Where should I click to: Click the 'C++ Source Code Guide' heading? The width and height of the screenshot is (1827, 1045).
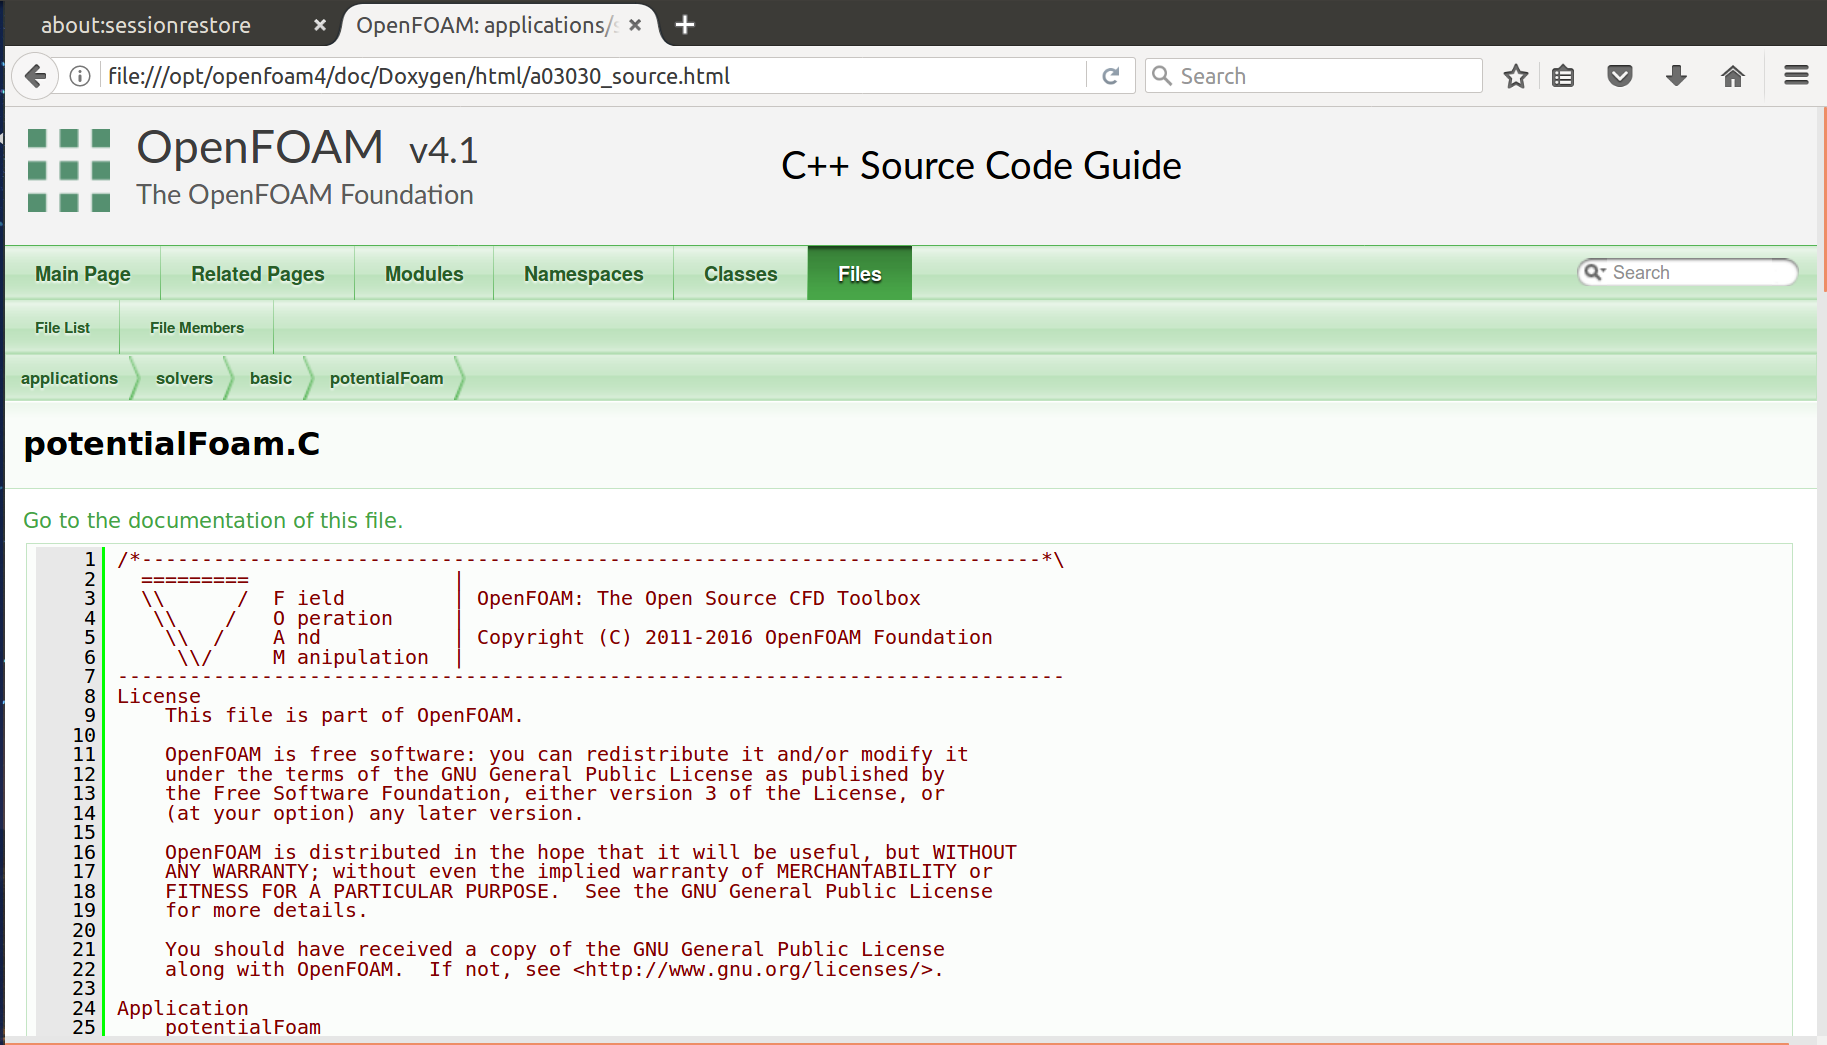pyautogui.click(x=981, y=166)
